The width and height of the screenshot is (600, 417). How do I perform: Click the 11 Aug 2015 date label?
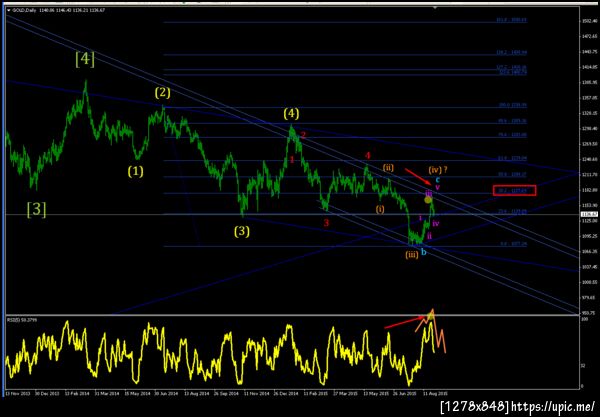tap(435, 393)
